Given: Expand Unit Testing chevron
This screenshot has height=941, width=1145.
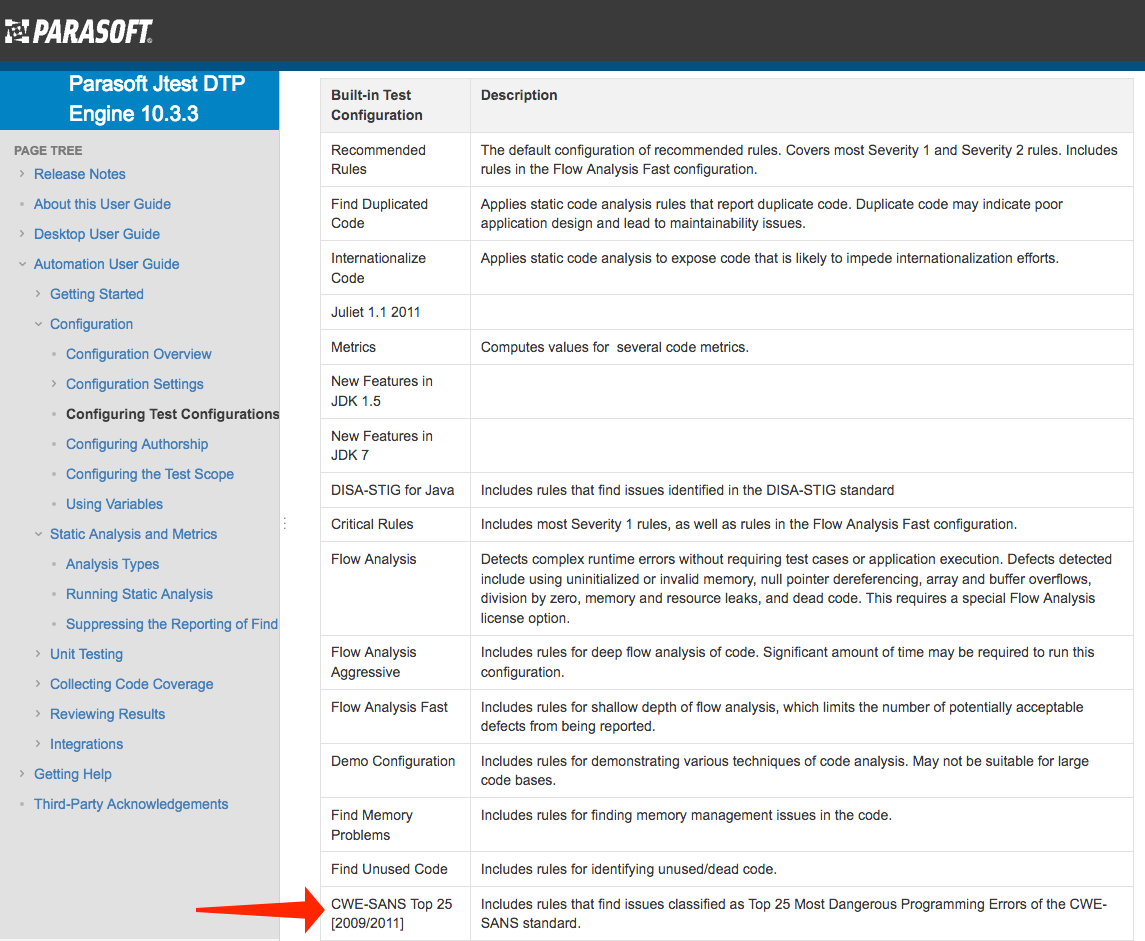Looking at the screenshot, I should [38, 653].
